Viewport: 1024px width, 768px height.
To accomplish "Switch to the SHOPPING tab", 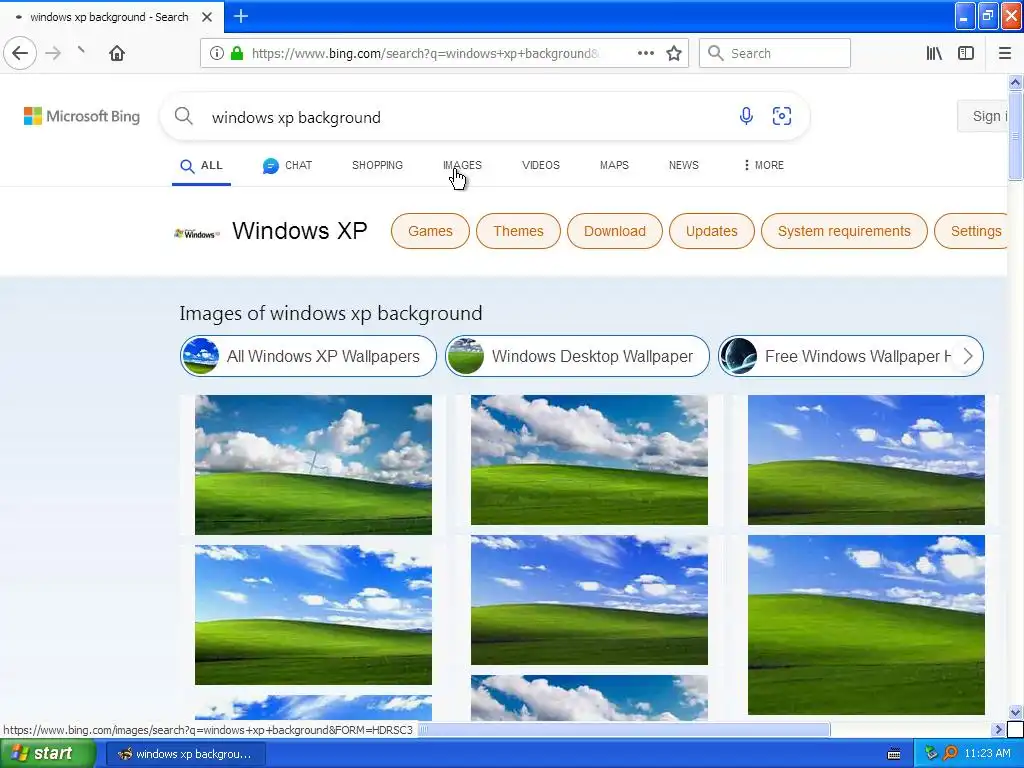I will (x=377, y=165).
